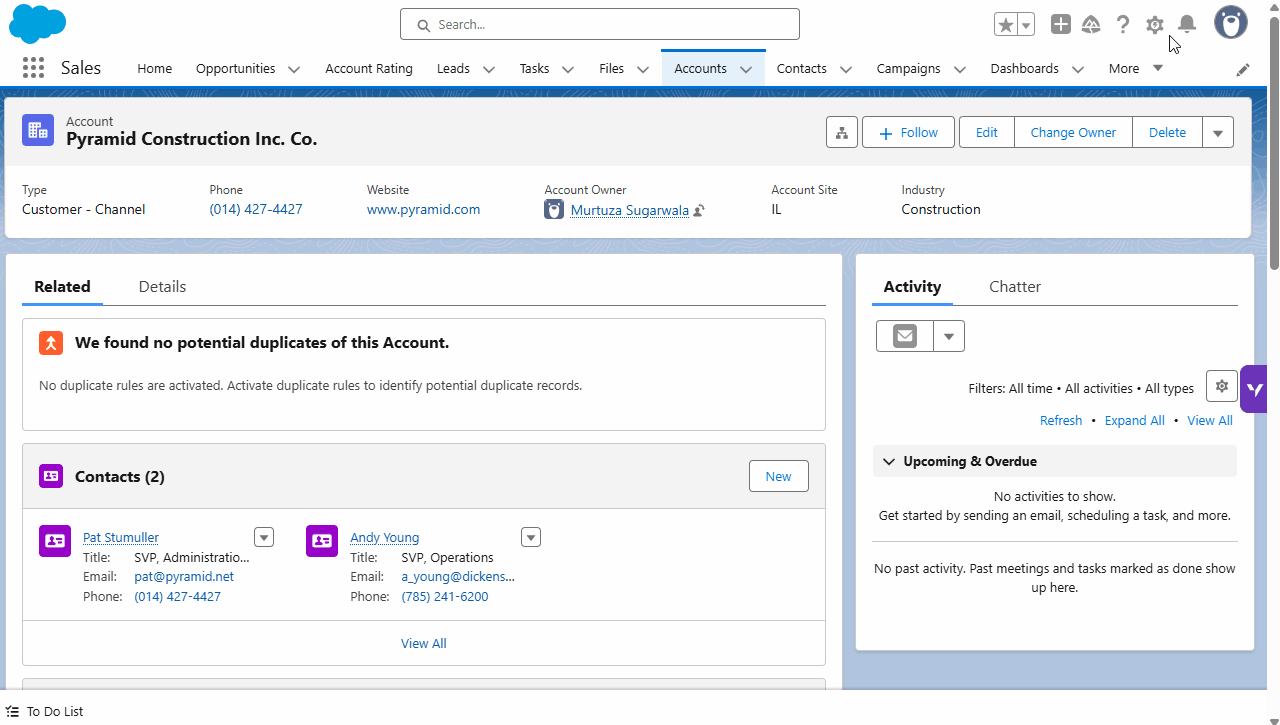
Task: Go to the Home tab
Action: click(x=155, y=69)
